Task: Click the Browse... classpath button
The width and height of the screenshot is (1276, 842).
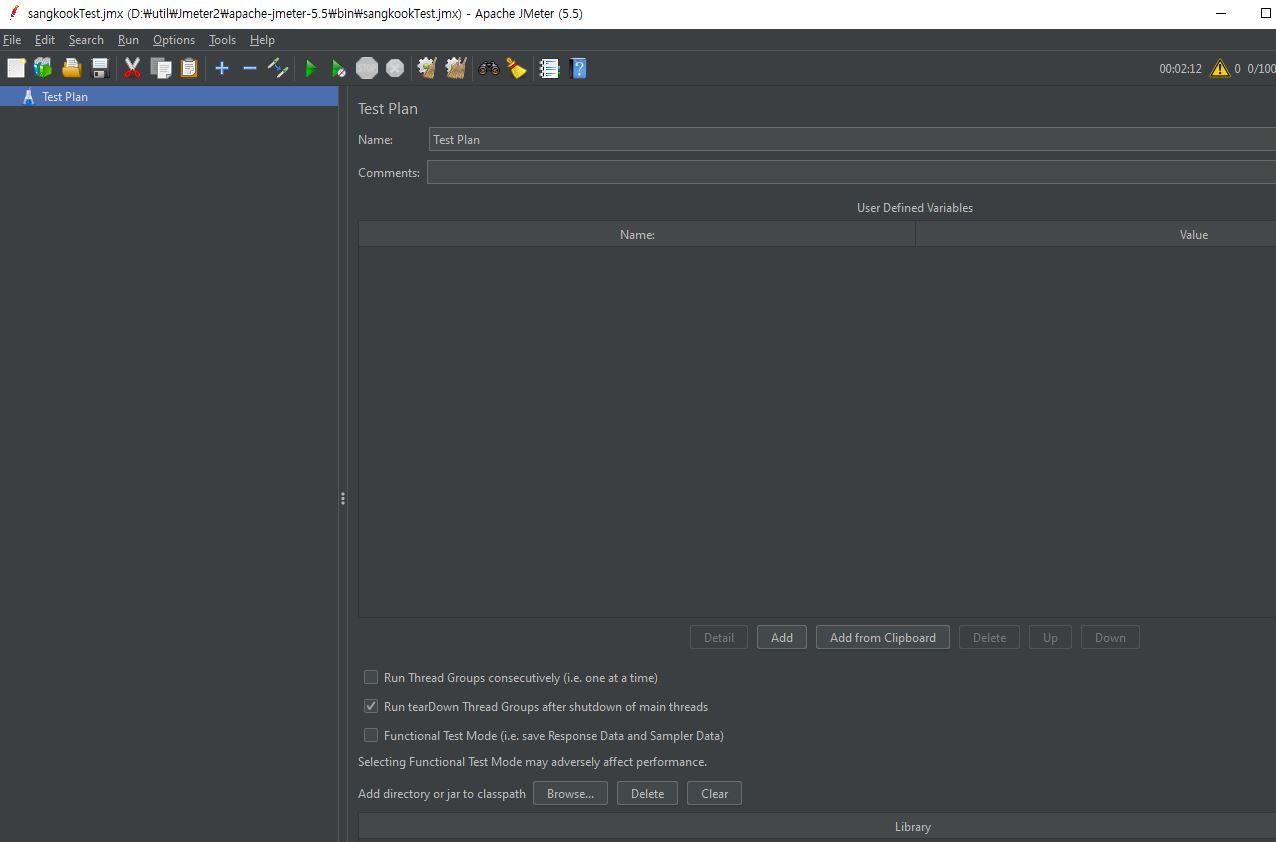Action: click(x=570, y=793)
